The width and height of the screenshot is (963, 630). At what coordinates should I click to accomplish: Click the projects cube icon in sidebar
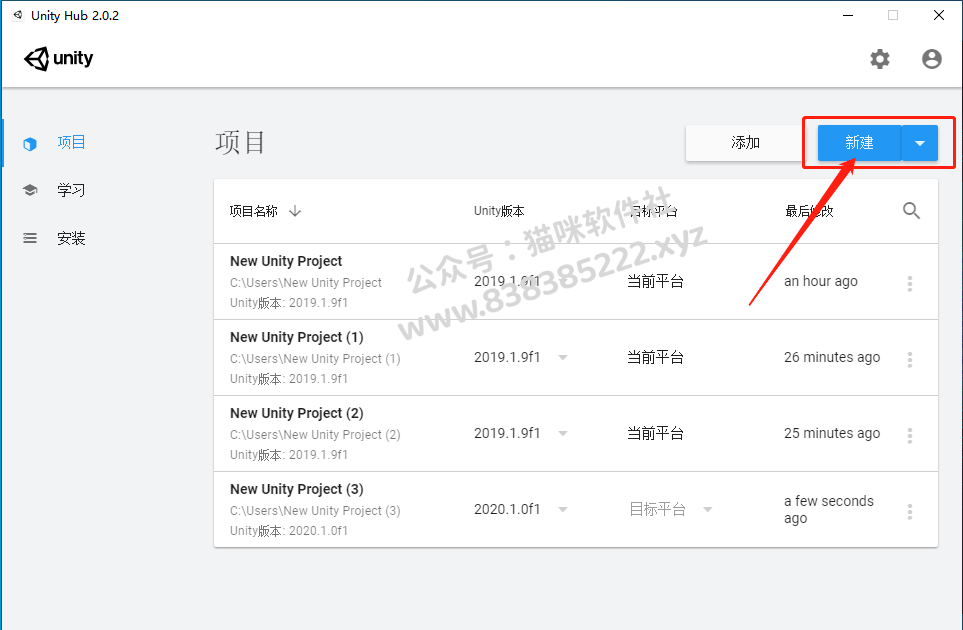click(x=29, y=144)
